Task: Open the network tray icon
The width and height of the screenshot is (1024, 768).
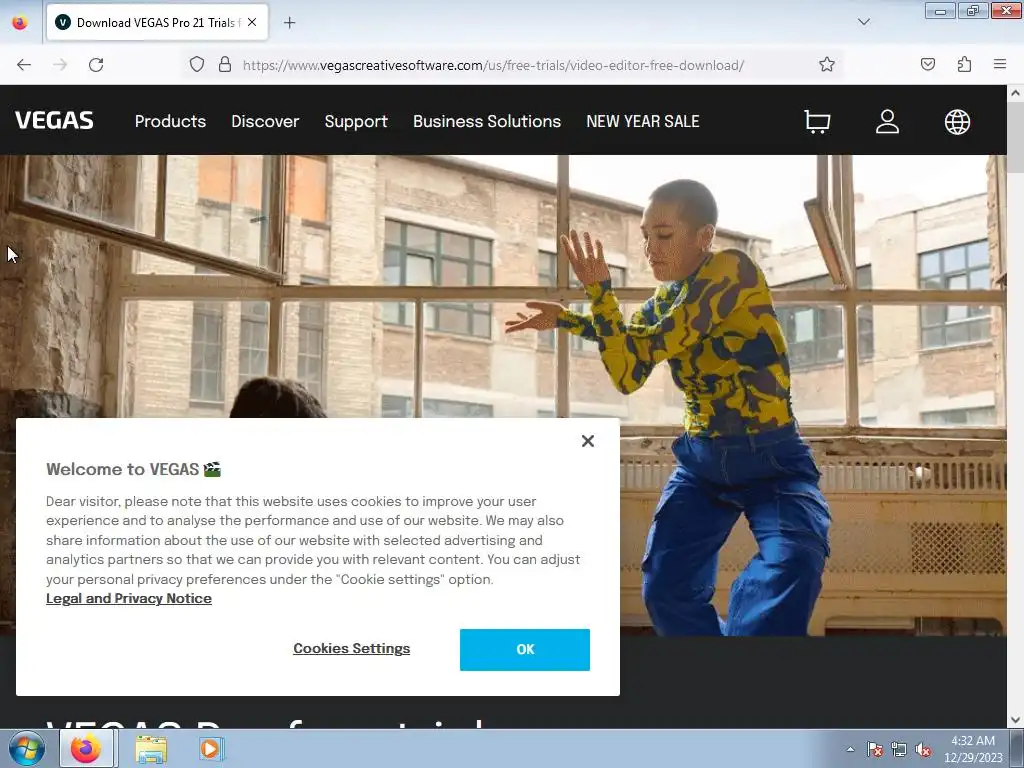Action: point(899,749)
